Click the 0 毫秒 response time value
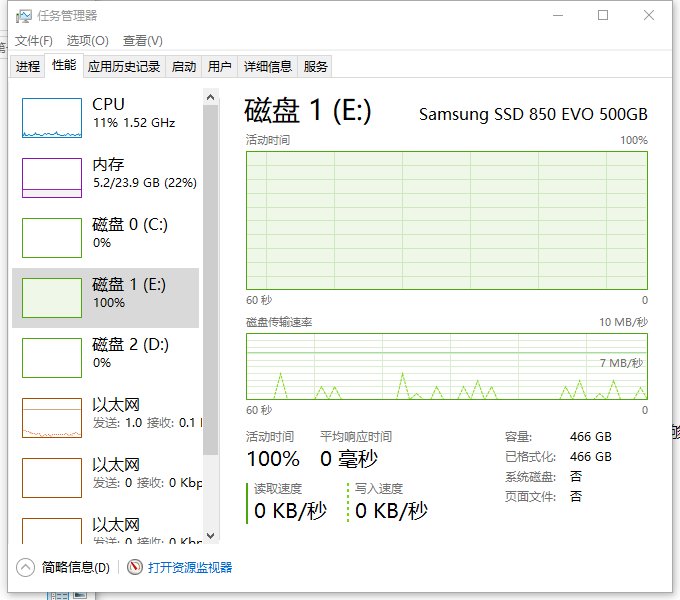 (x=349, y=459)
